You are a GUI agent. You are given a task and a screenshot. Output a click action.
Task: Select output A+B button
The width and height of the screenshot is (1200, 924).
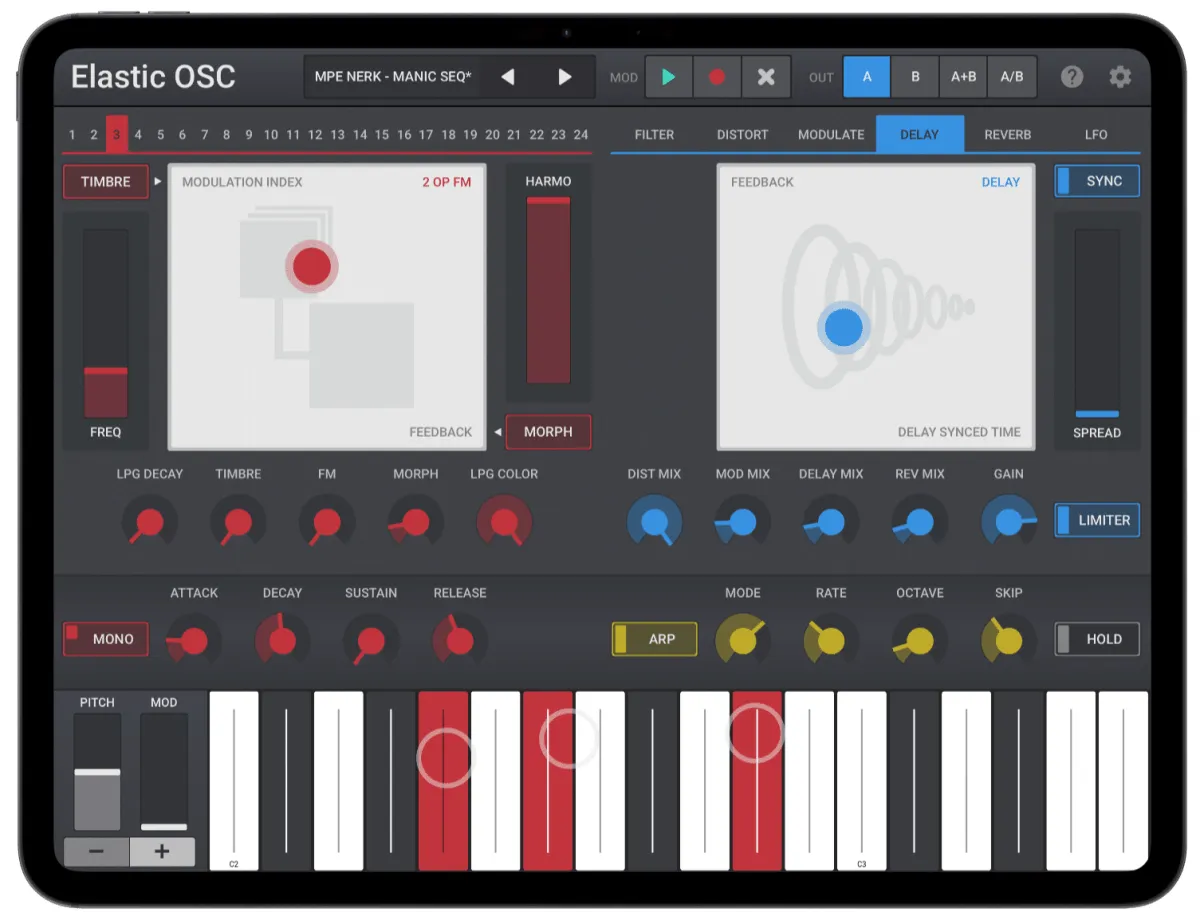pyautogui.click(x=963, y=77)
